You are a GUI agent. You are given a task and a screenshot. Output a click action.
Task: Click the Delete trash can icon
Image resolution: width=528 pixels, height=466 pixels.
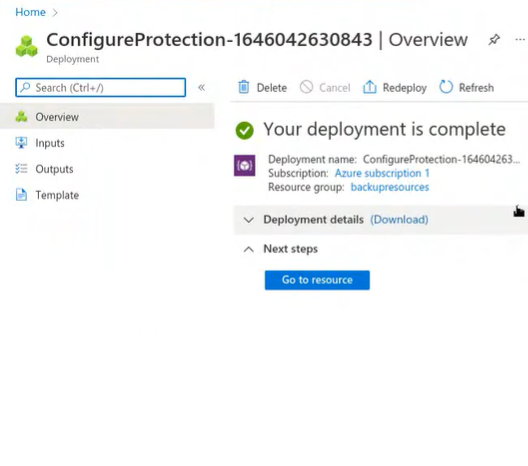(x=244, y=87)
